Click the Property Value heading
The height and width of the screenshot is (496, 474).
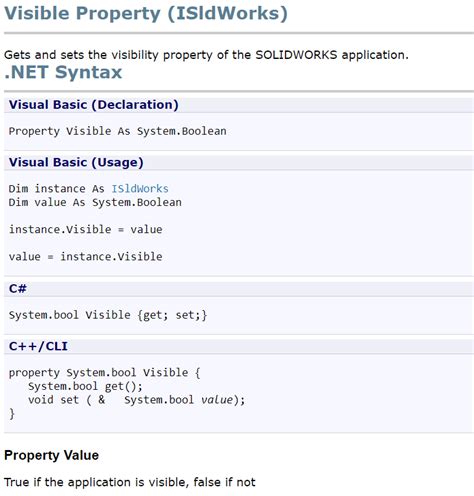pyautogui.click(x=51, y=455)
